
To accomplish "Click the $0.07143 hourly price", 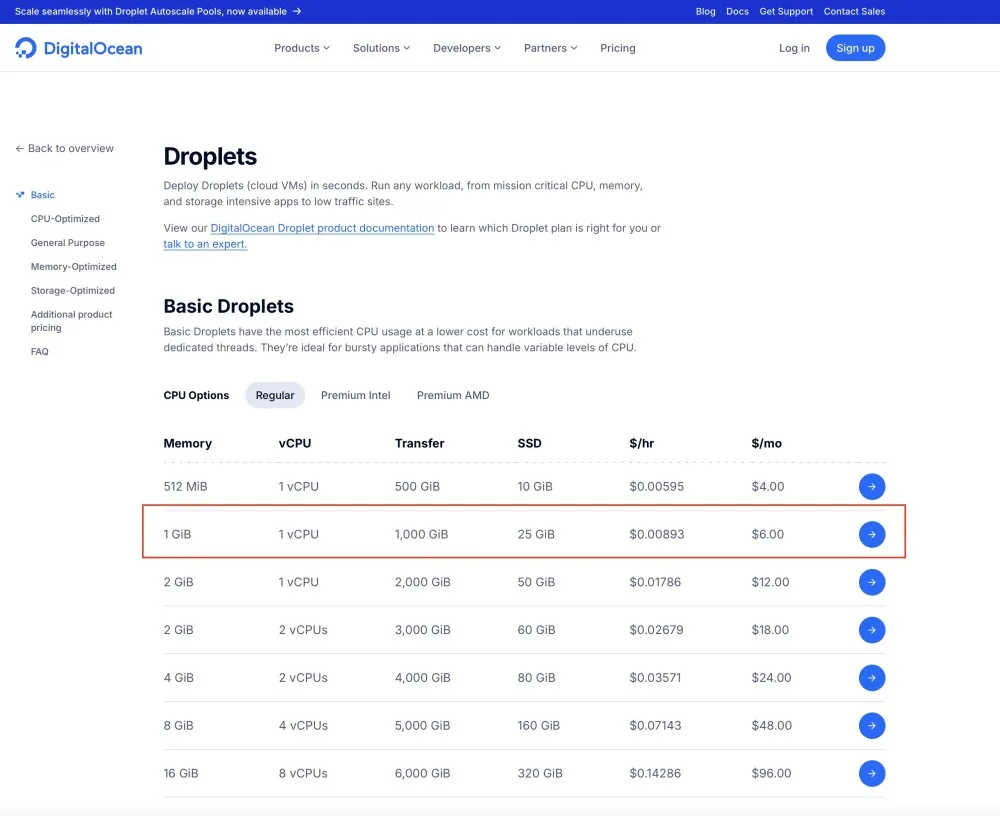I will [x=655, y=725].
